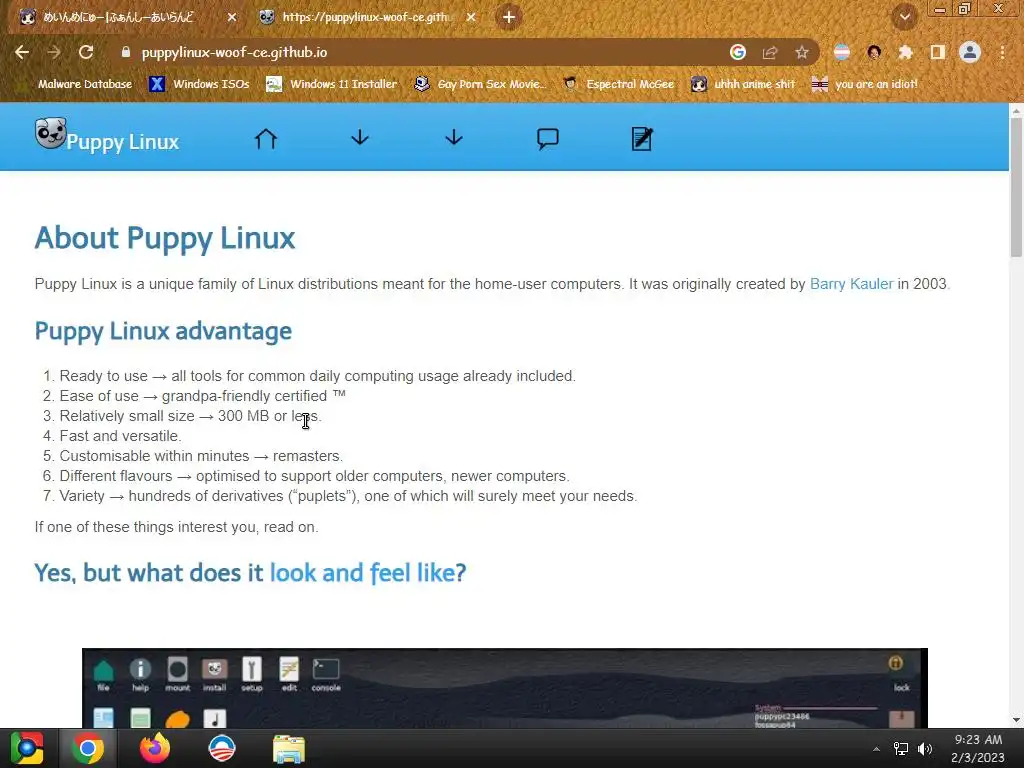The image size is (1024, 768).
Task: Open File Explorer from the taskbar
Action: tap(289, 749)
